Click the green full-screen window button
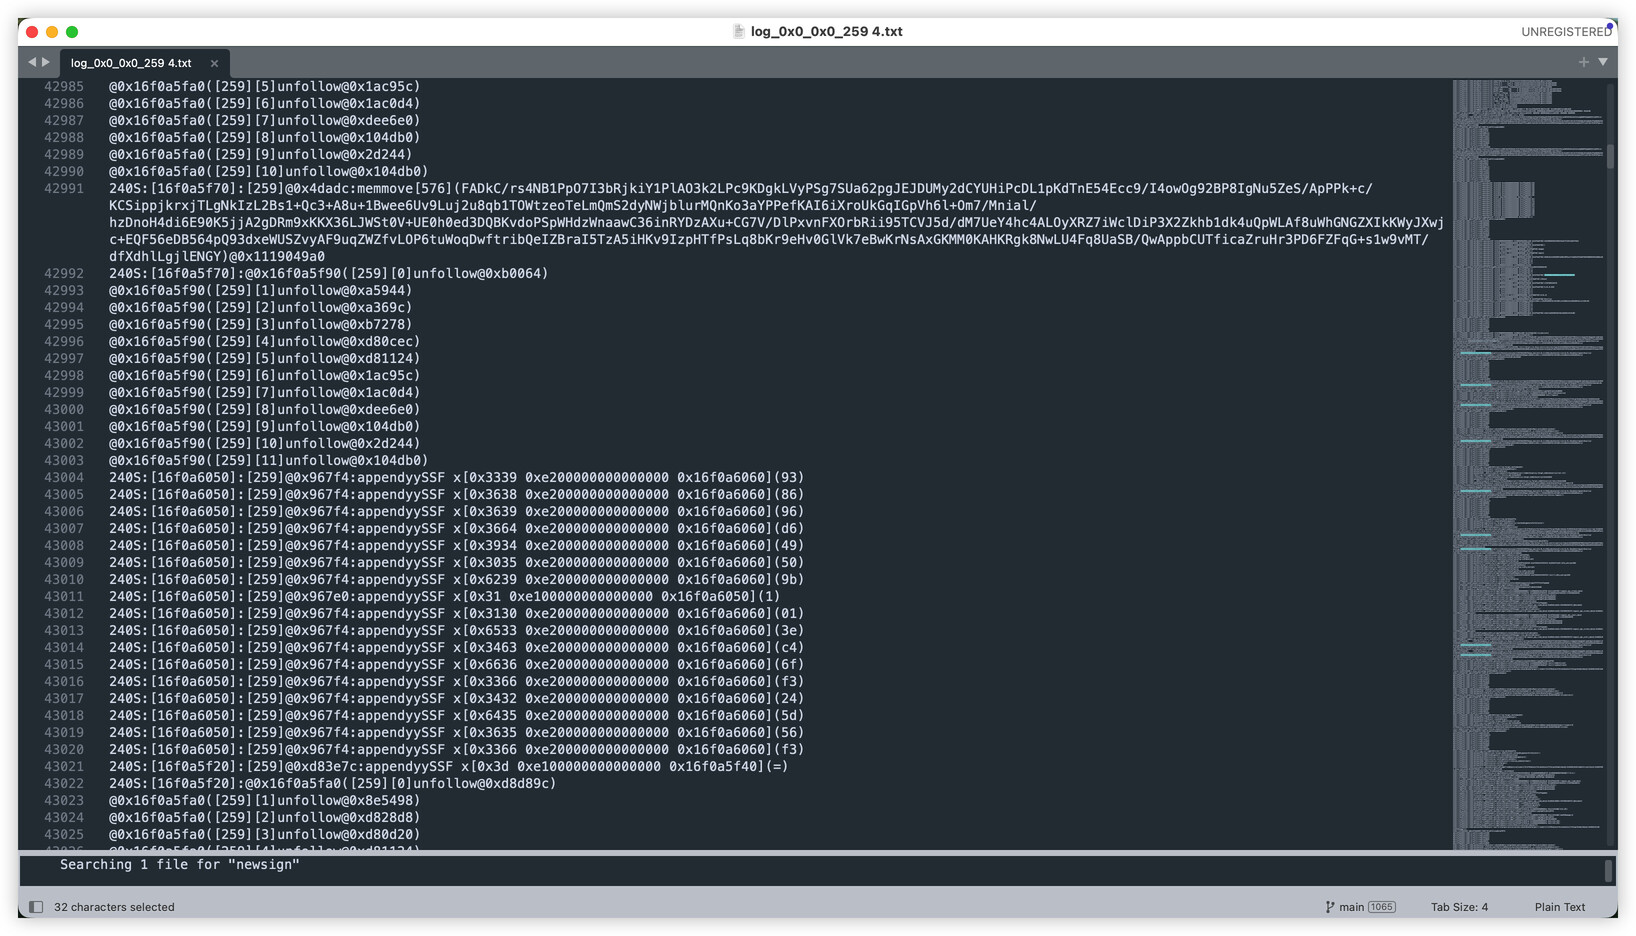1636x936 pixels. coord(72,32)
